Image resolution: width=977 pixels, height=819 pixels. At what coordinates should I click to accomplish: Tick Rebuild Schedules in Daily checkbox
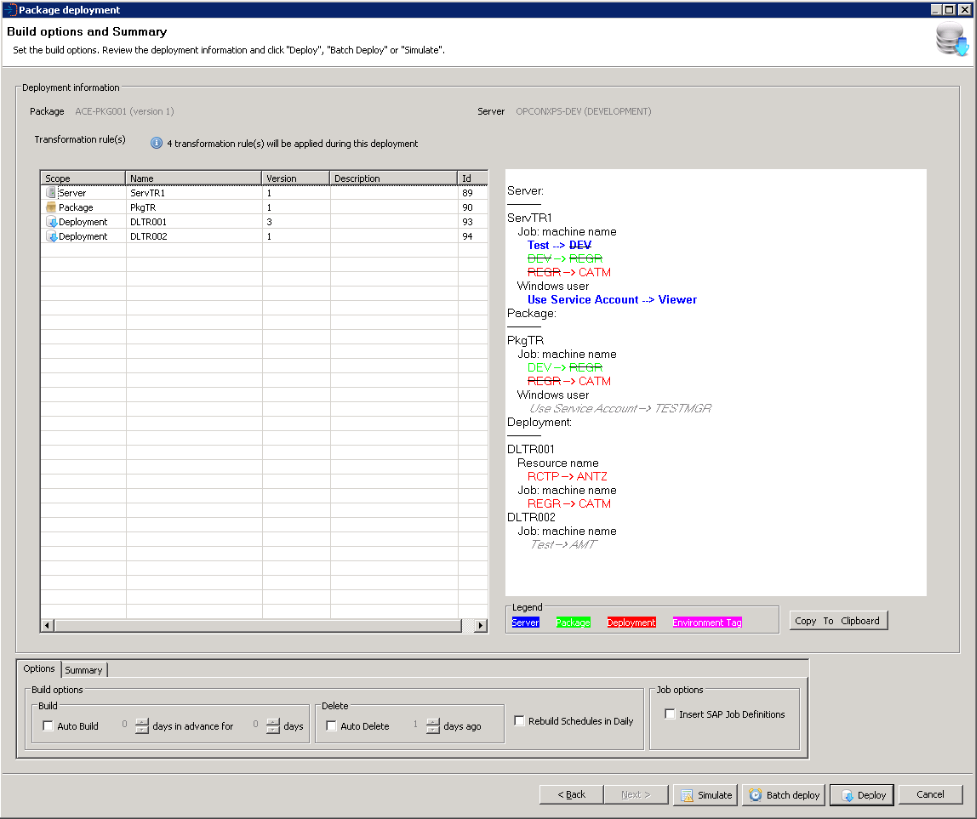click(518, 721)
